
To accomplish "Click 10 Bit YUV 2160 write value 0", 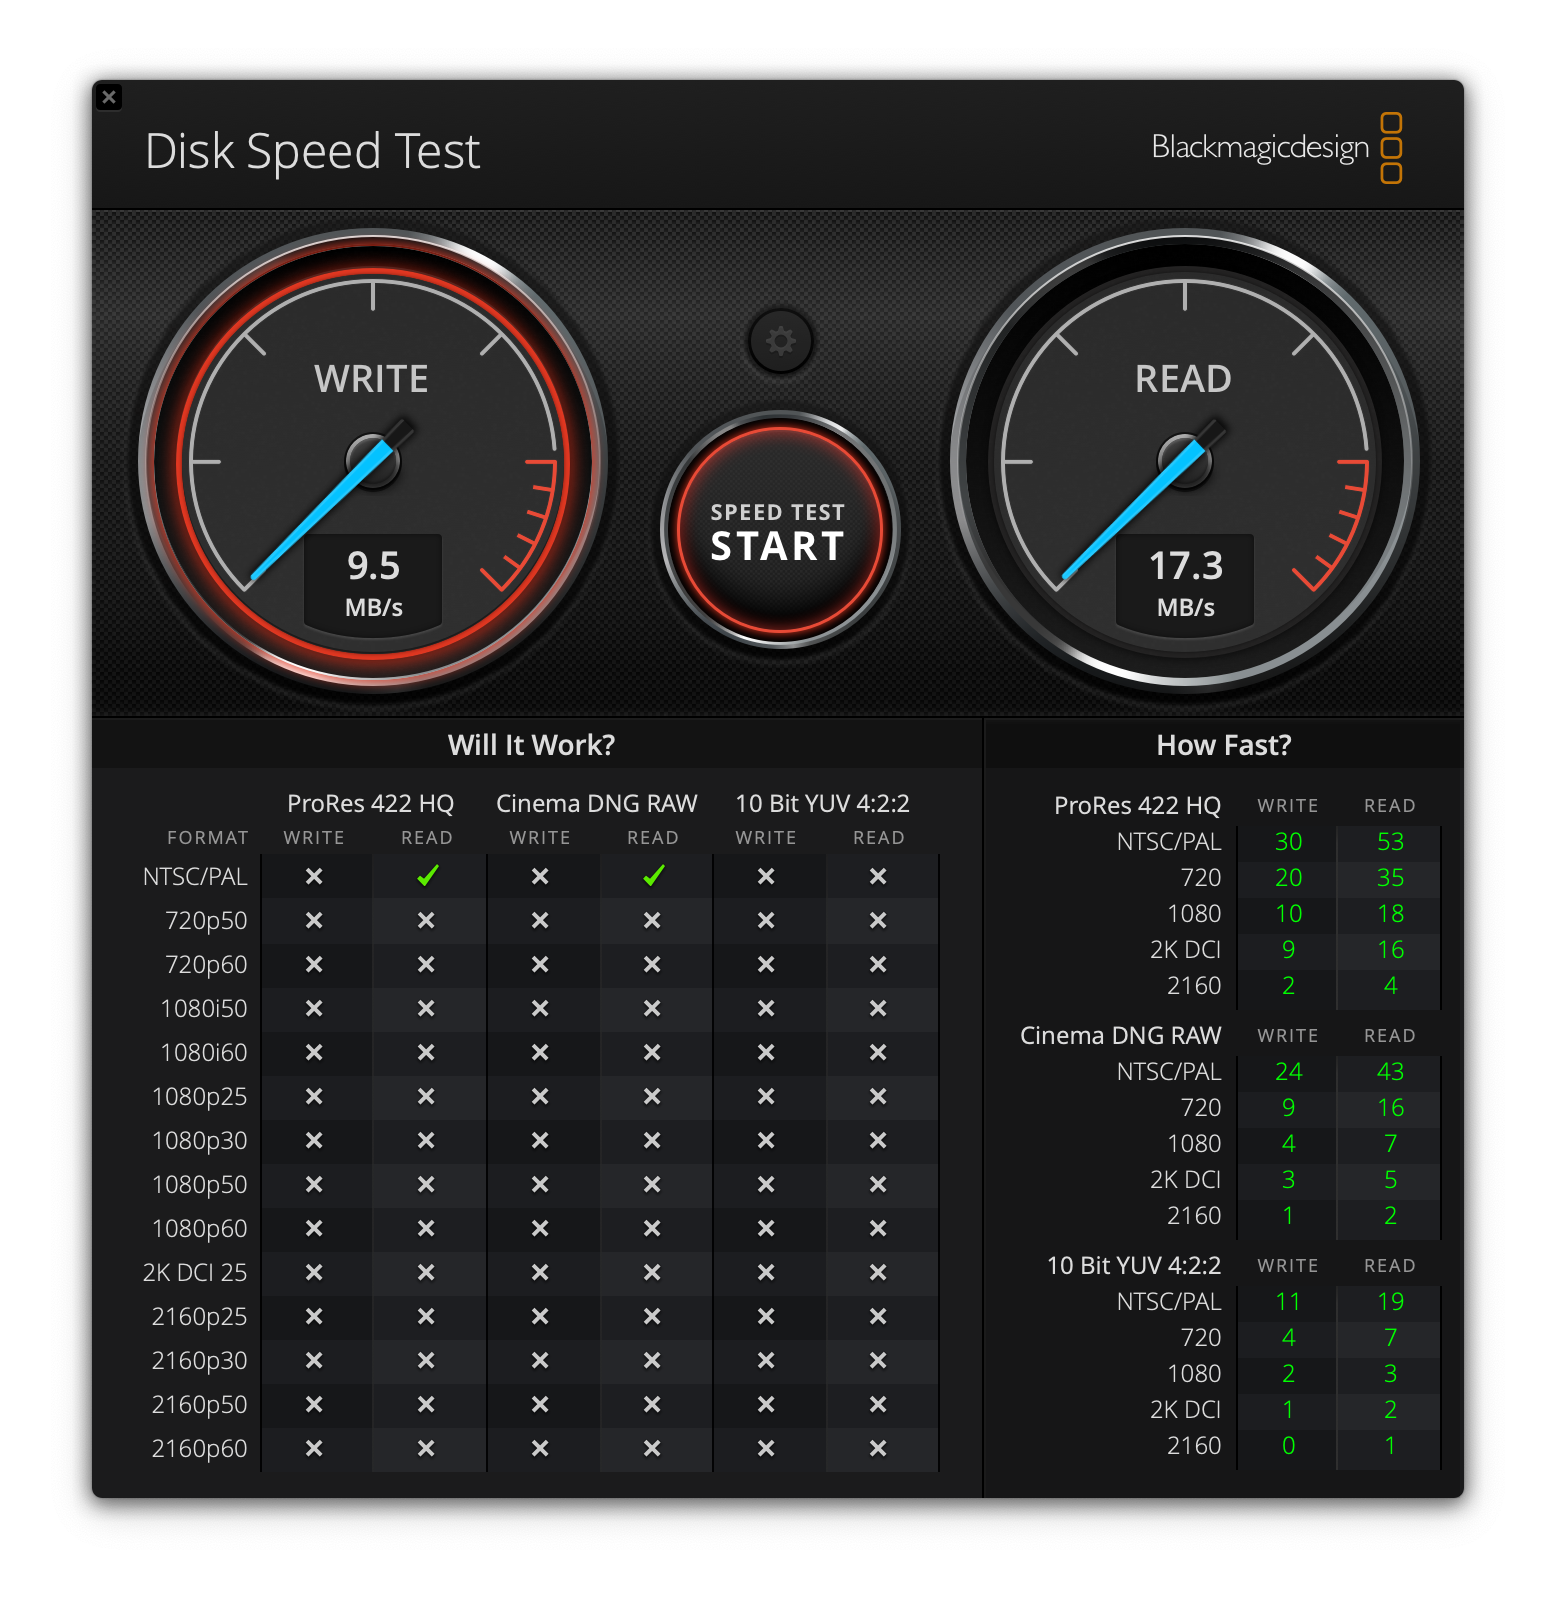I will 1288,1446.
